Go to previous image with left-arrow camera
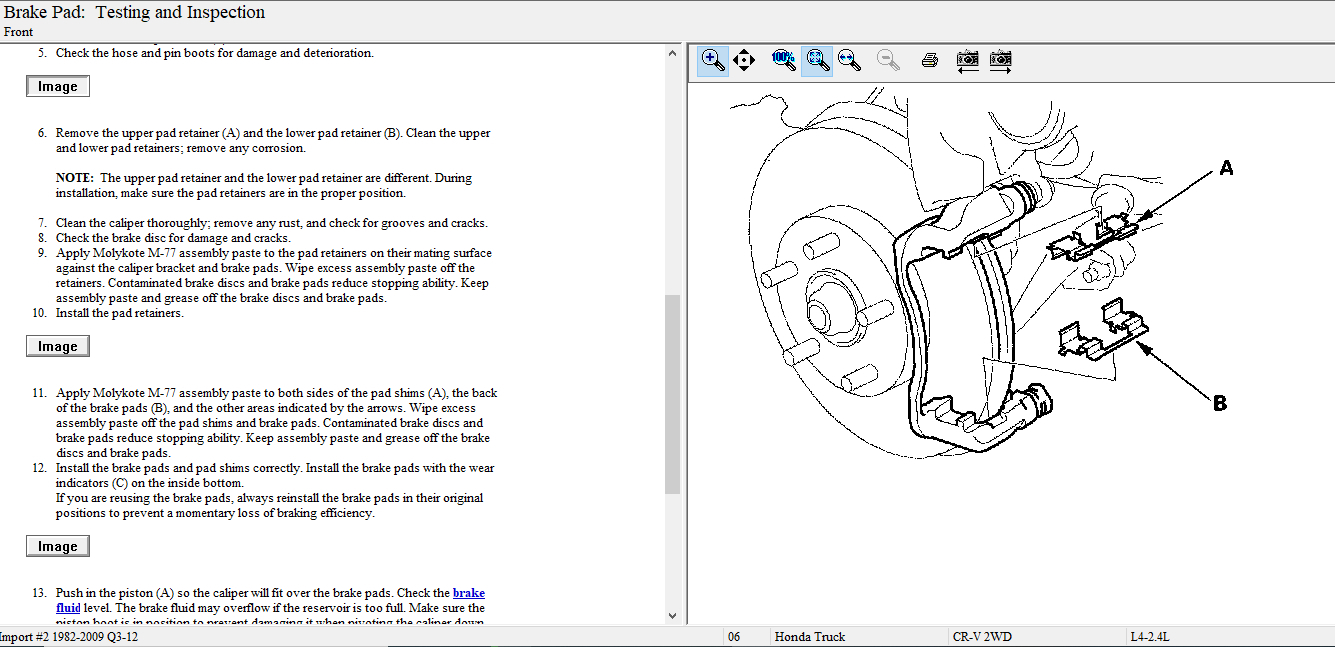 tap(967, 61)
